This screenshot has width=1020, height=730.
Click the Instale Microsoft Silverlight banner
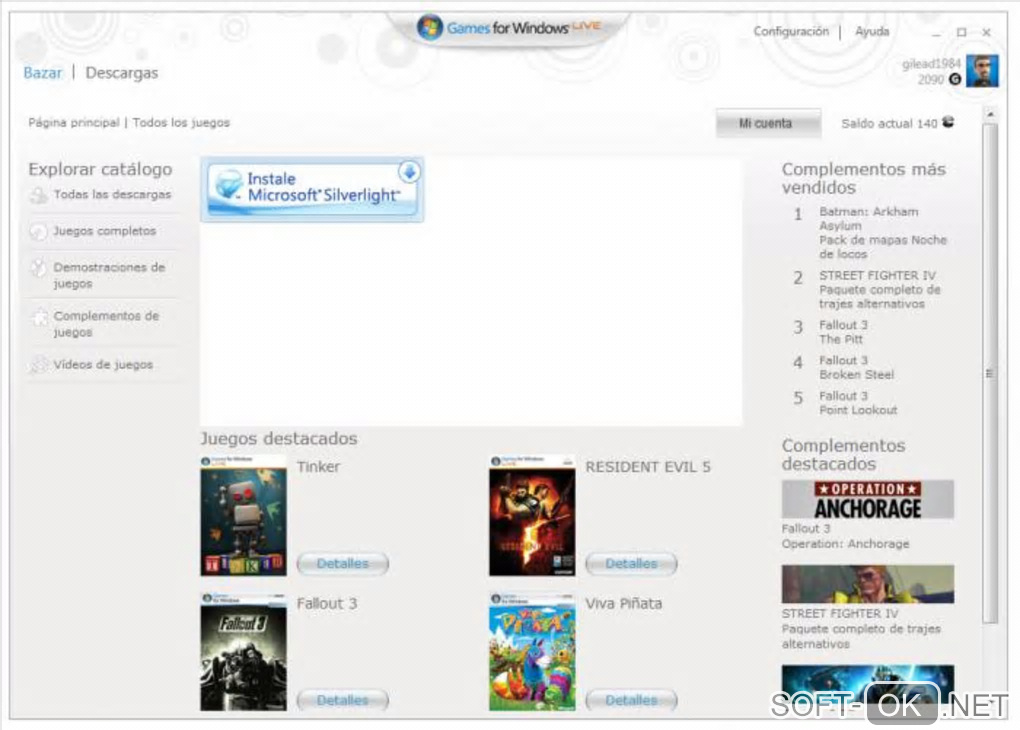click(312, 189)
